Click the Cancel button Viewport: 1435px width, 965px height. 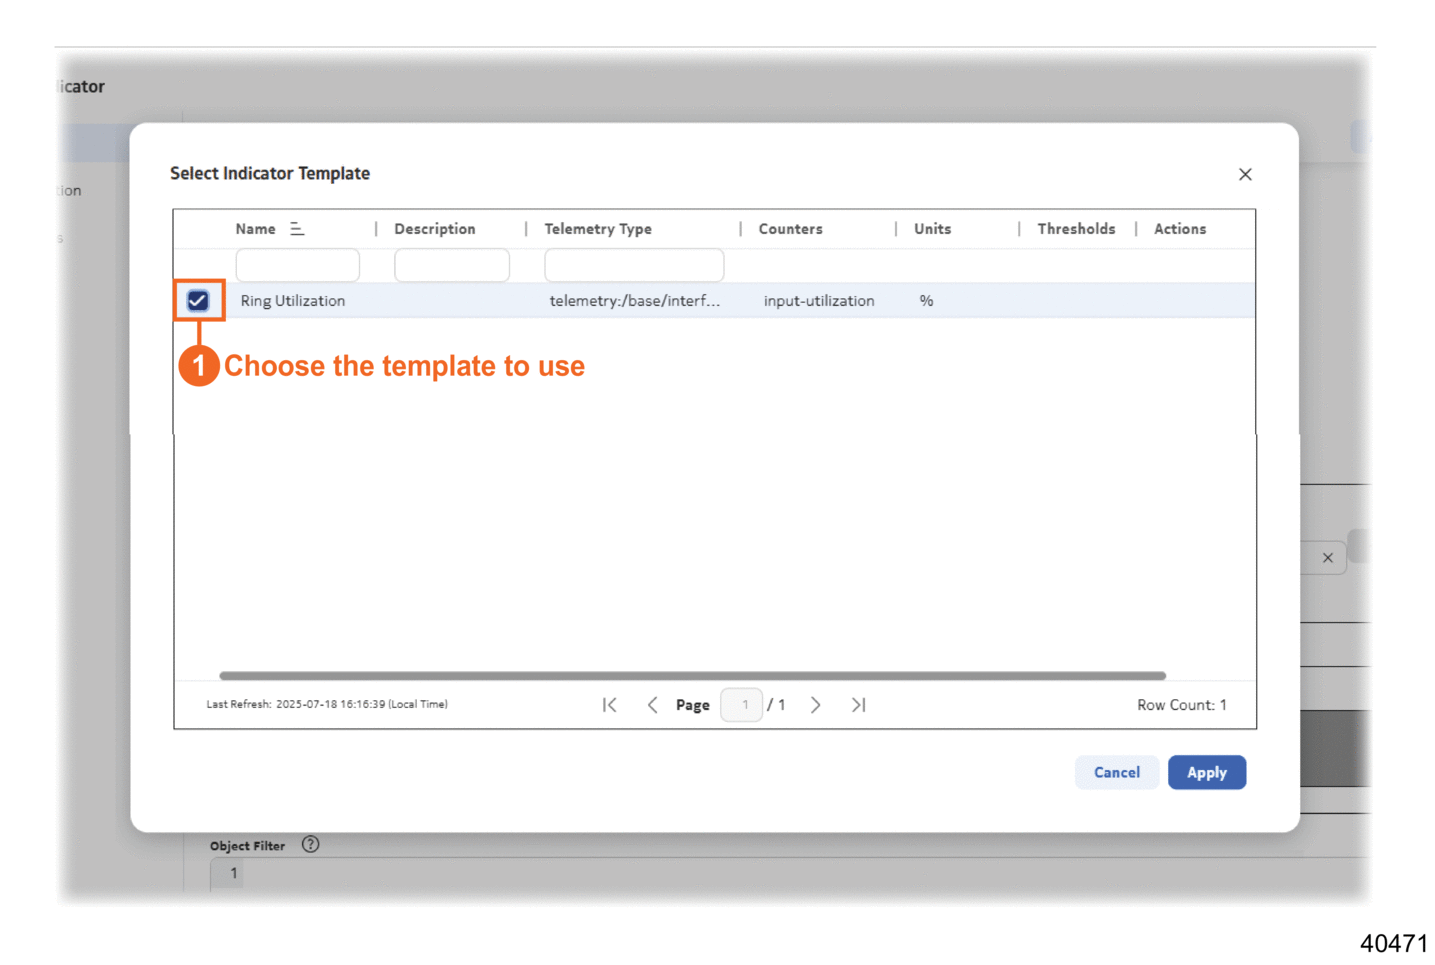1116,772
